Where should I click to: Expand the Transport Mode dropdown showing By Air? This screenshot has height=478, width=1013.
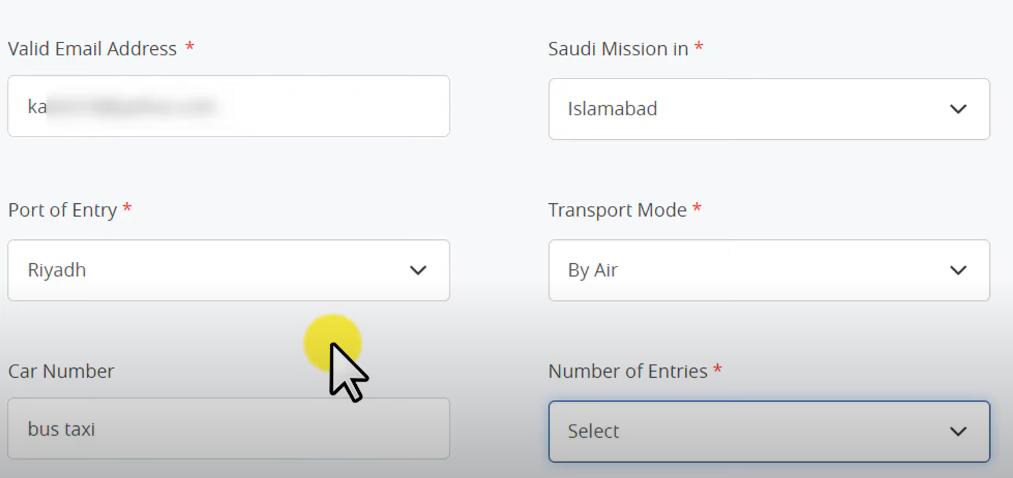click(769, 270)
